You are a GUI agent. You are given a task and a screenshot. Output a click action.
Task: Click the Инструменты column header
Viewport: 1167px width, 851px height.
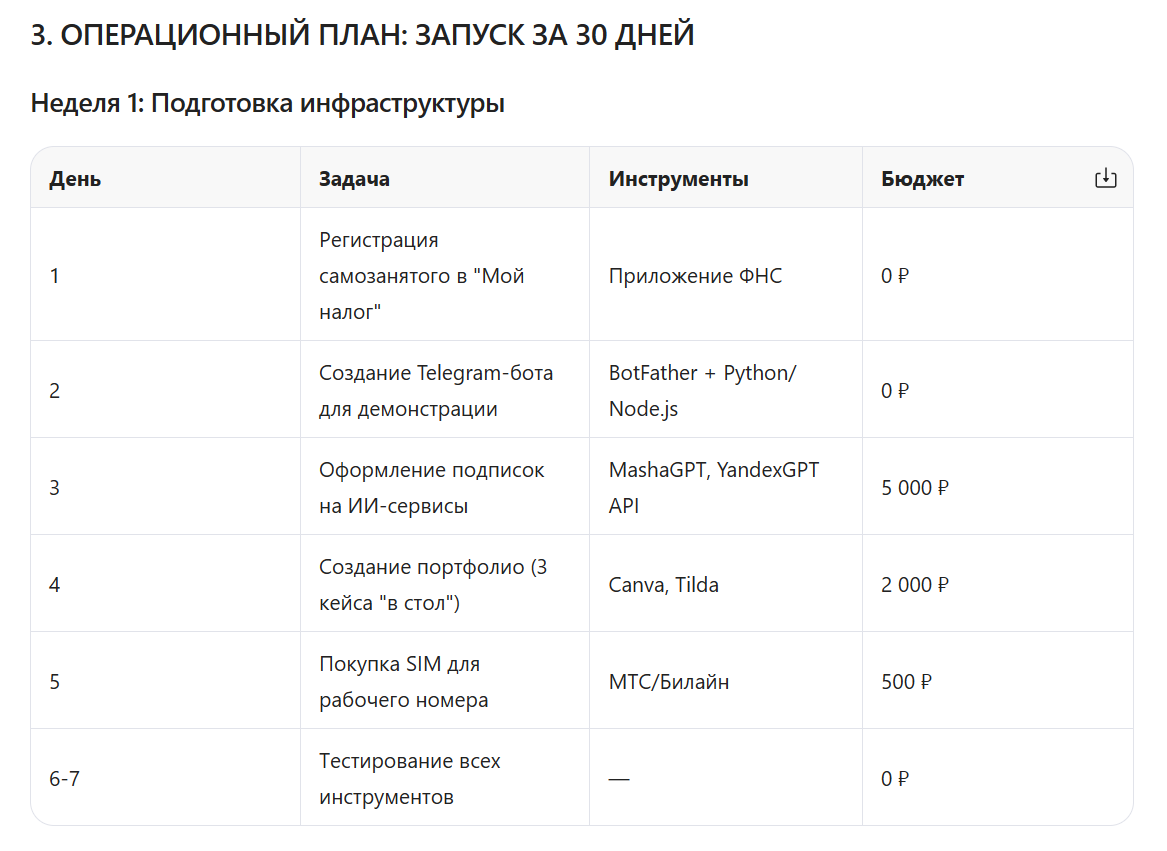(x=679, y=179)
